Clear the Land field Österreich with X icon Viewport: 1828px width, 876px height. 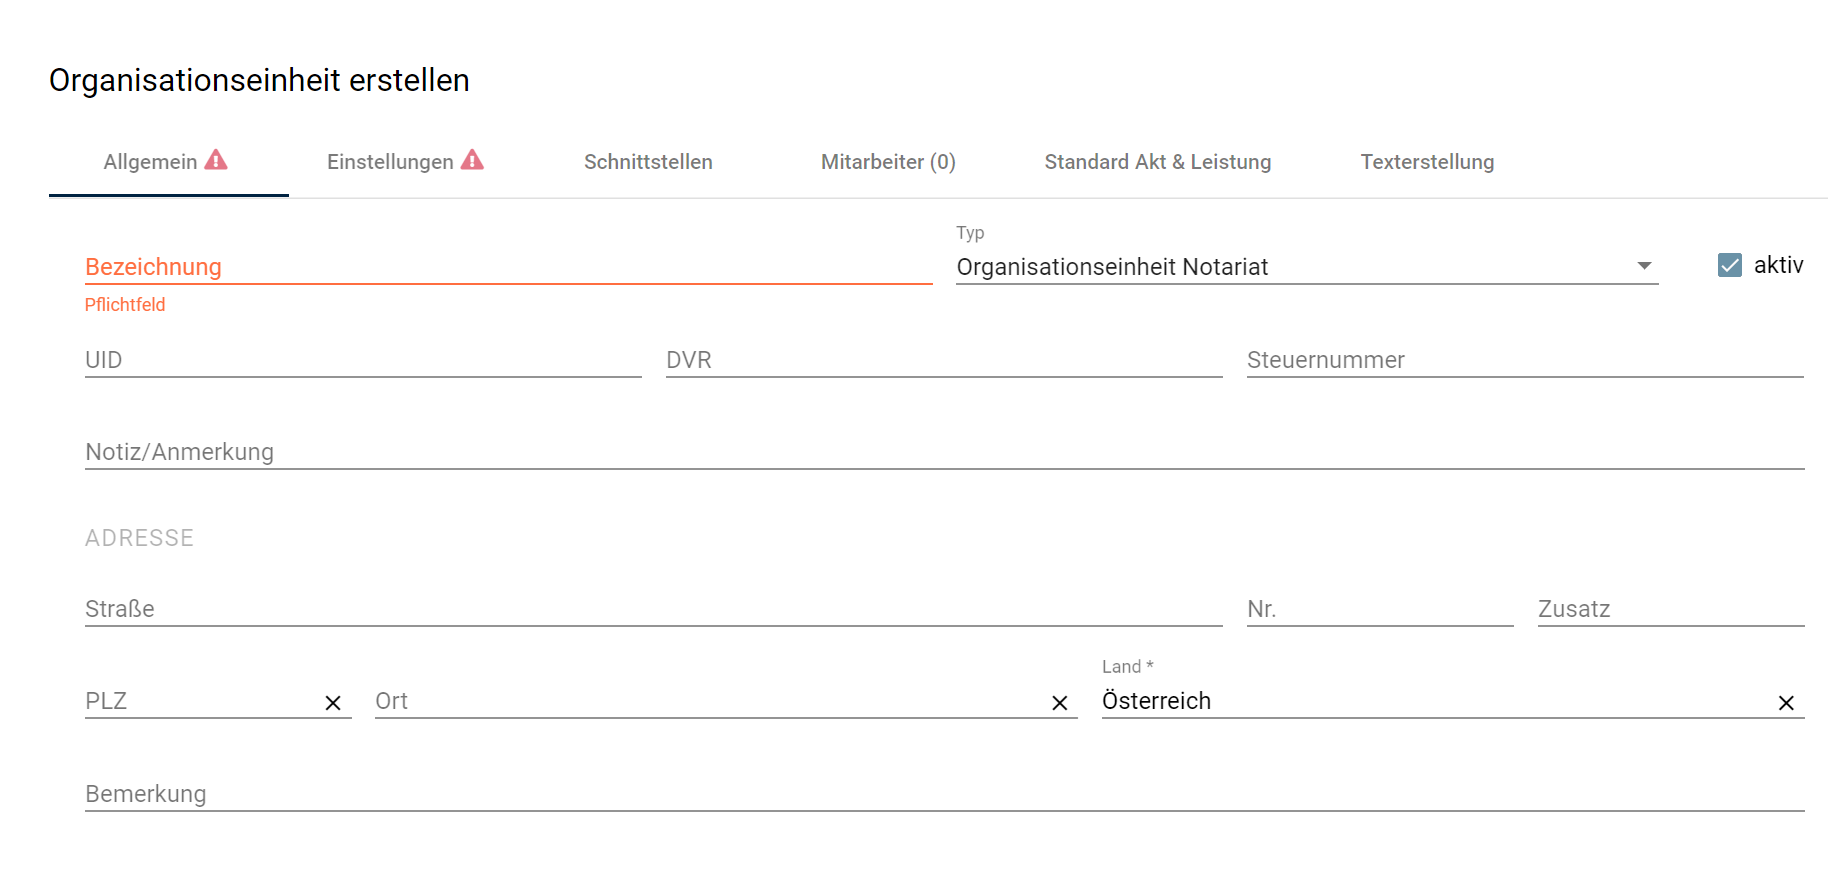[1786, 703]
